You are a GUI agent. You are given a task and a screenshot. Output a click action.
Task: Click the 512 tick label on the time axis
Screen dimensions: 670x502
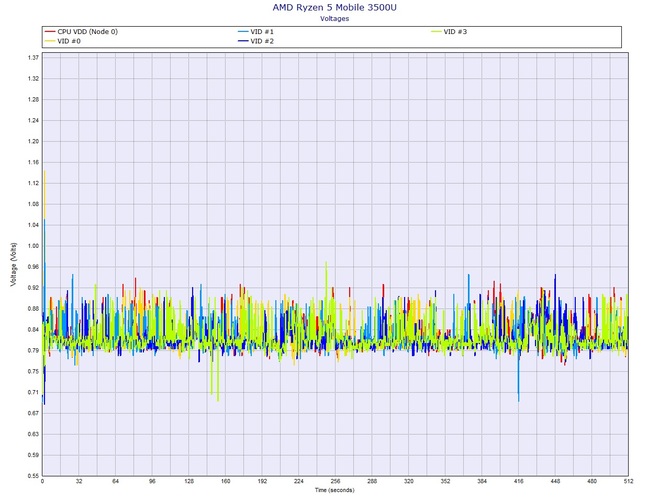tap(628, 481)
